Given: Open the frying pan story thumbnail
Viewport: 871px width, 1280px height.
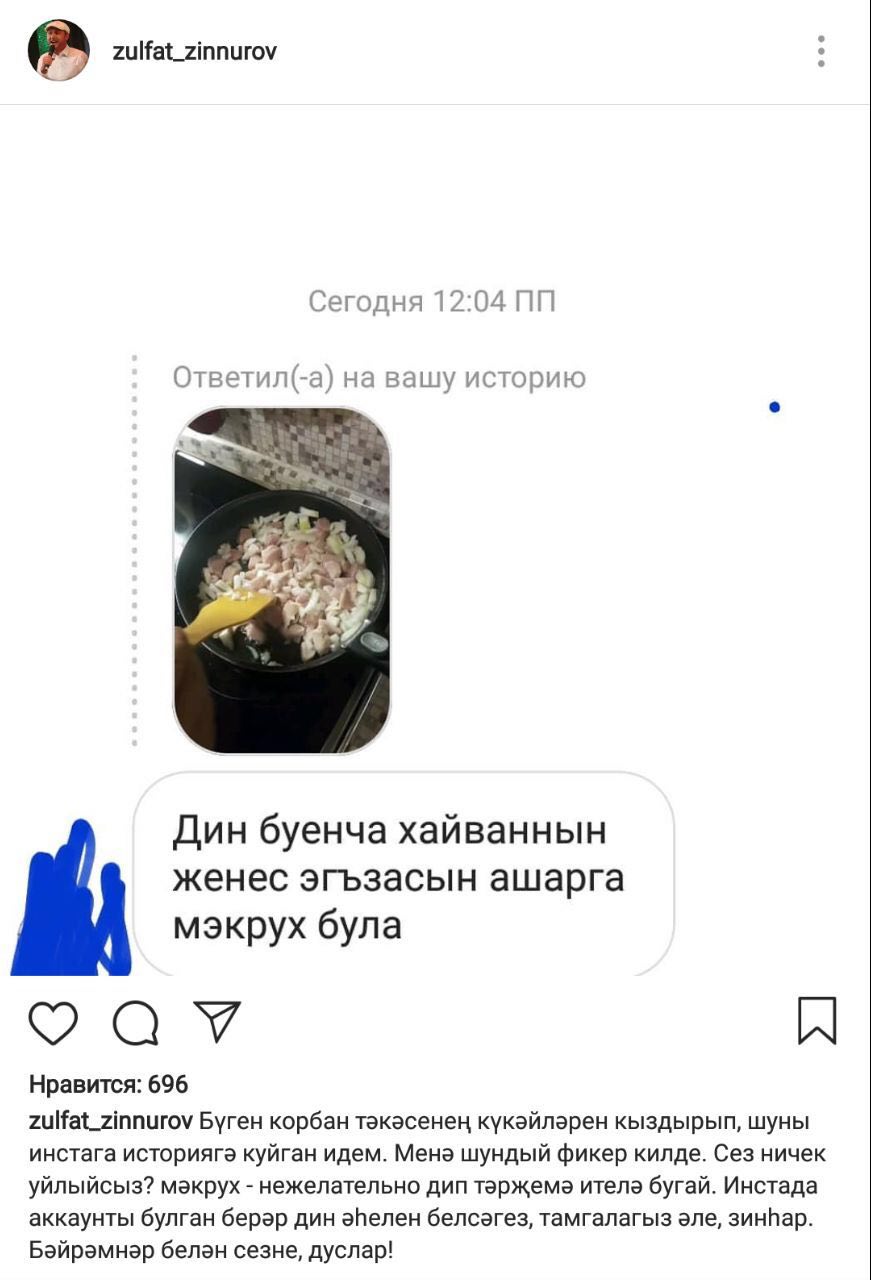Looking at the screenshot, I should (282, 580).
